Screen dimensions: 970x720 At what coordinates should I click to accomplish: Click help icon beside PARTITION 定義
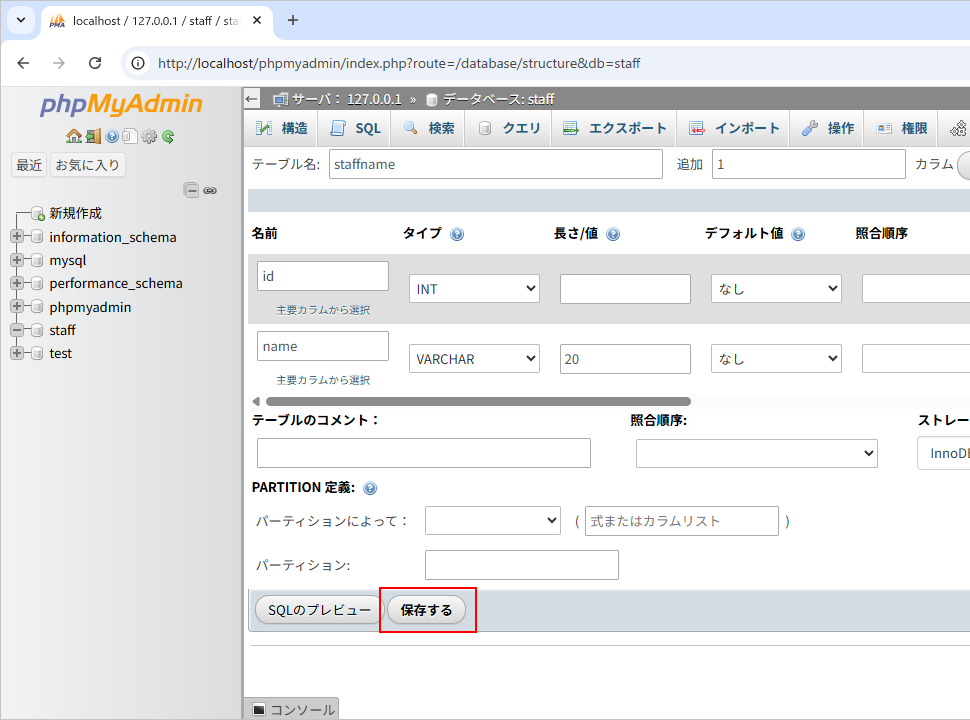coord(370,488)
